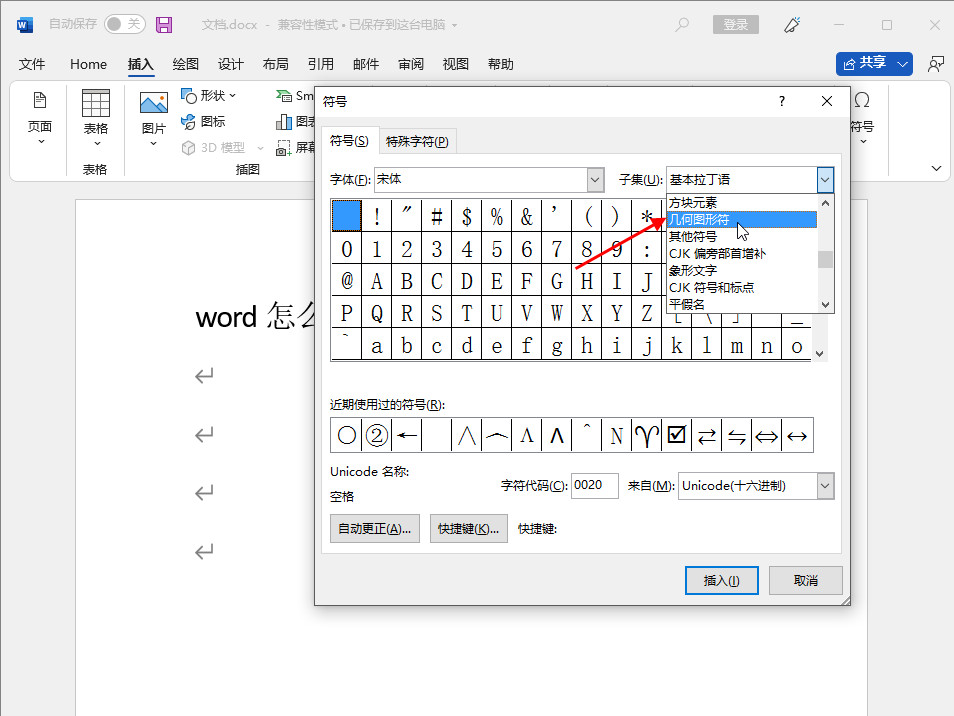Switch to 特殊字符(P) tab

[x=417, y=141]
